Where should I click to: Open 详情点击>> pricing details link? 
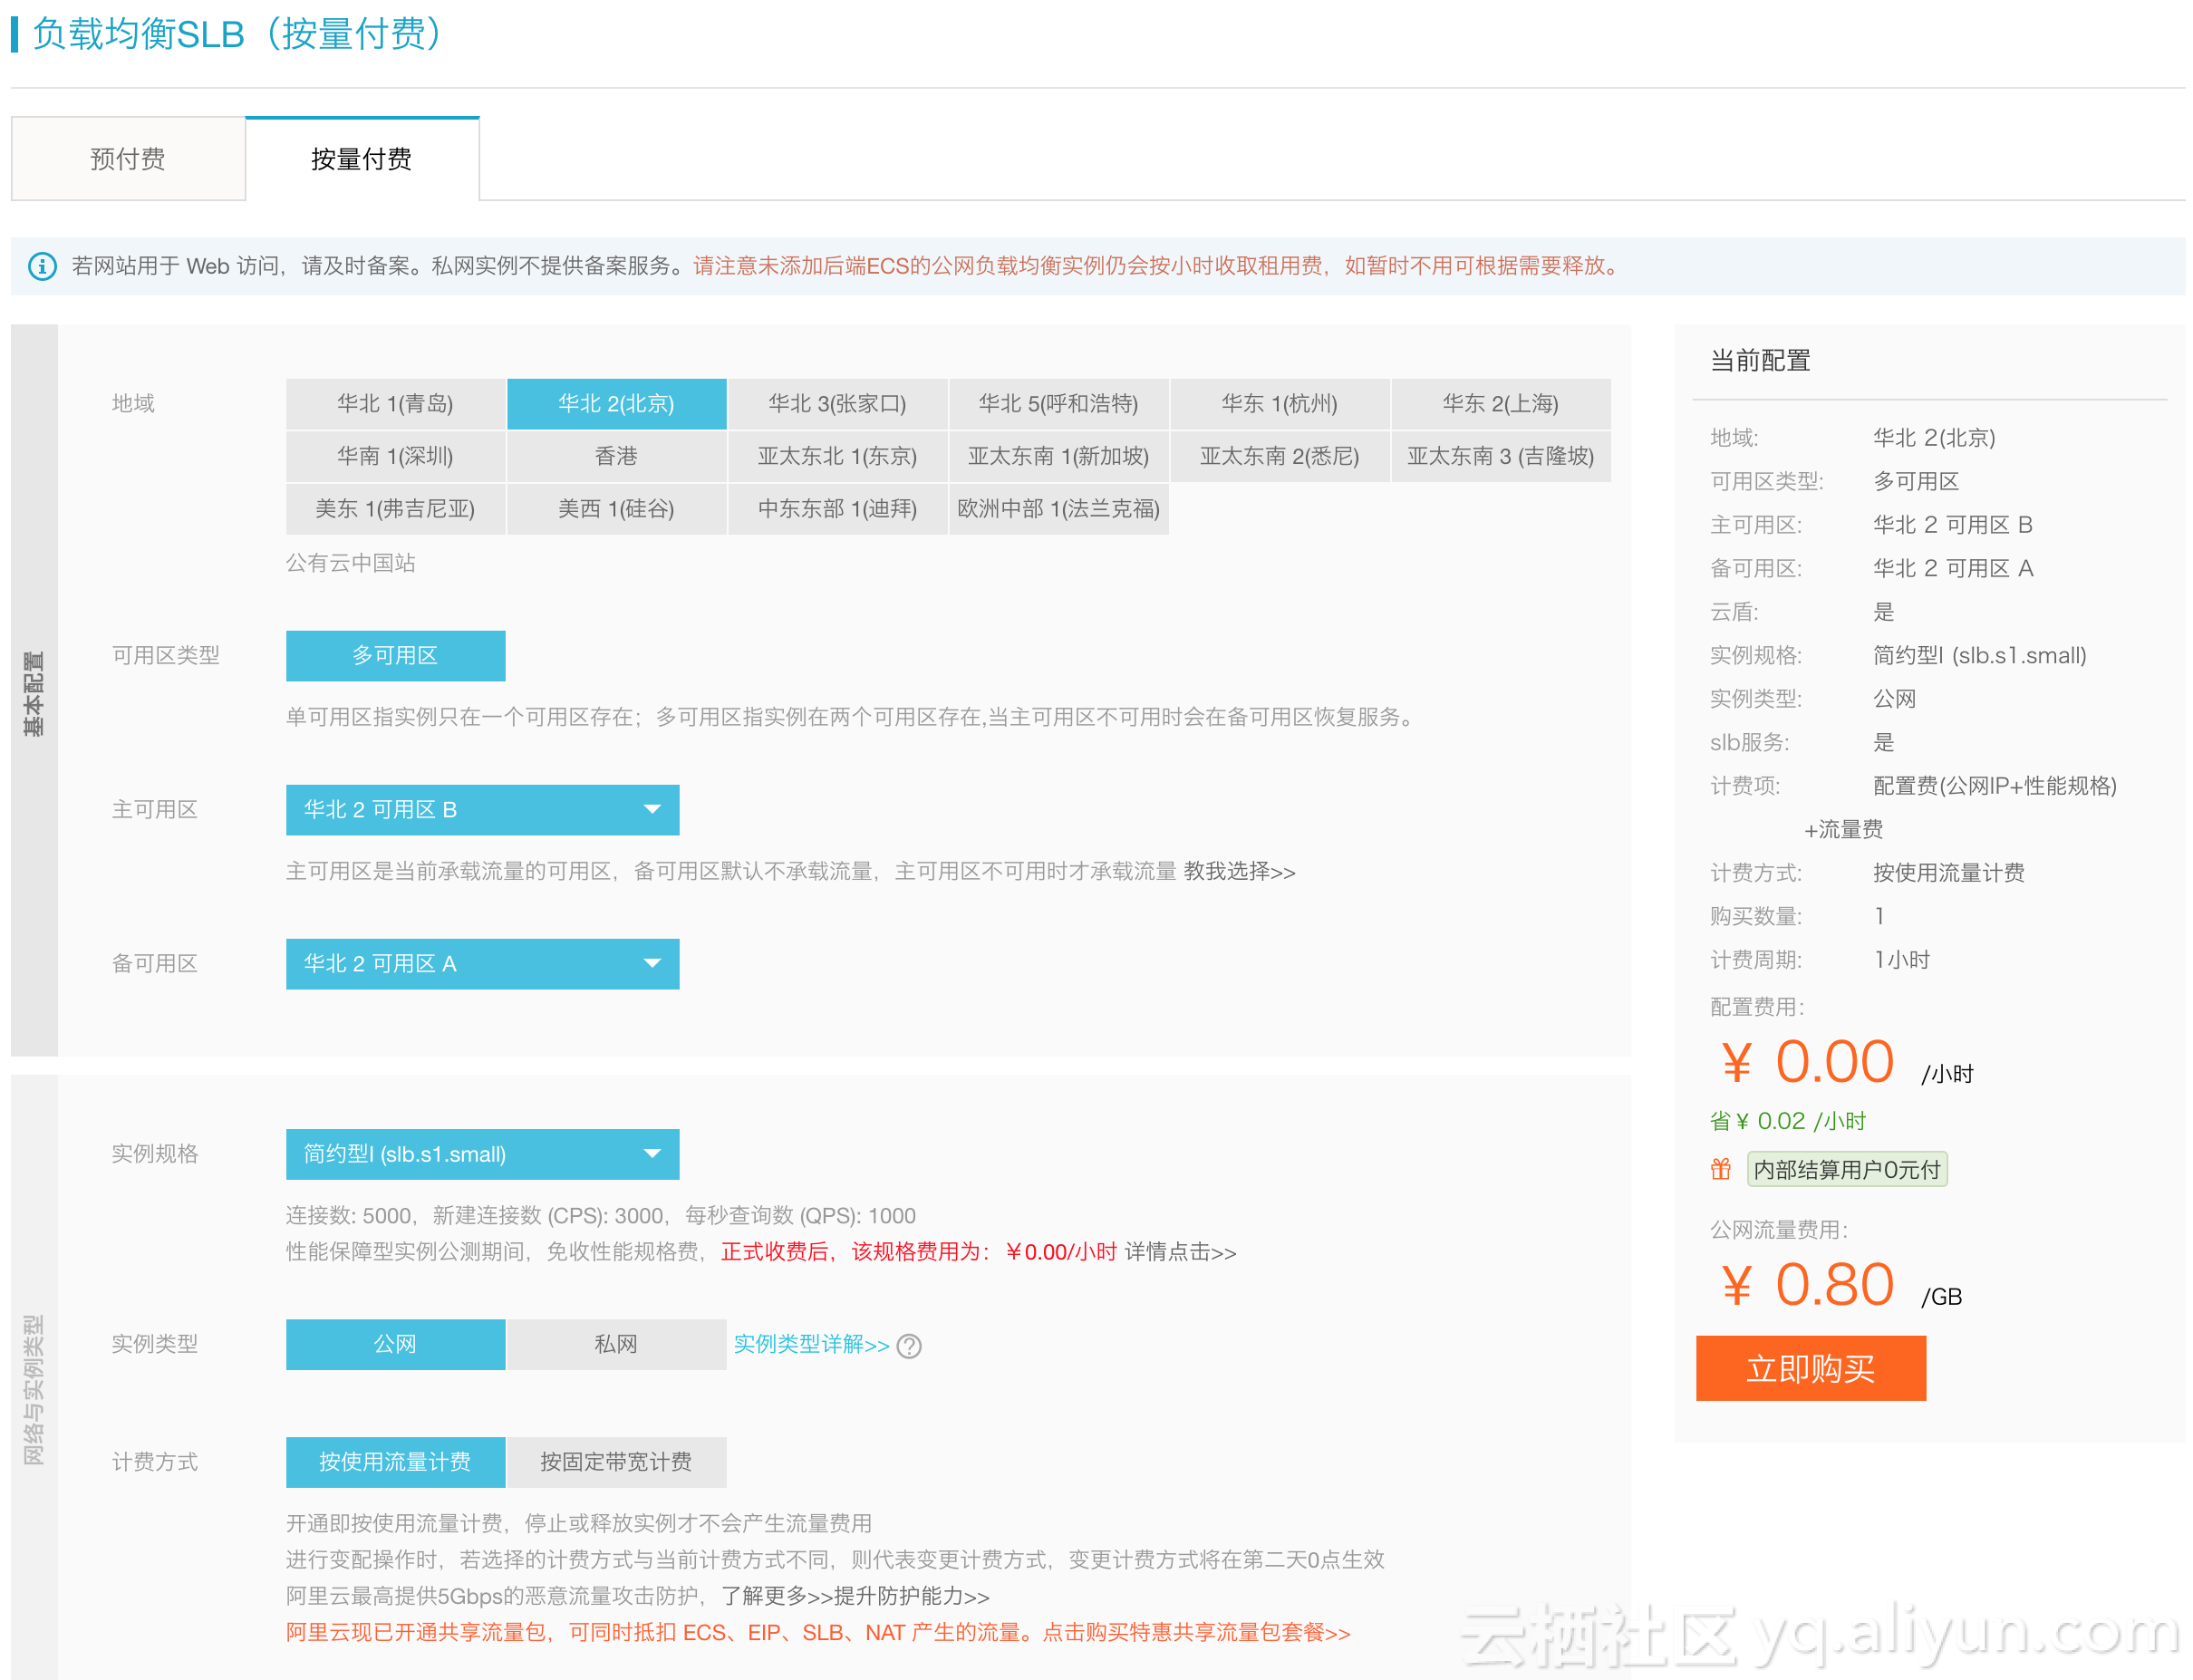pyautogui.click(x=1179, y=1252)
